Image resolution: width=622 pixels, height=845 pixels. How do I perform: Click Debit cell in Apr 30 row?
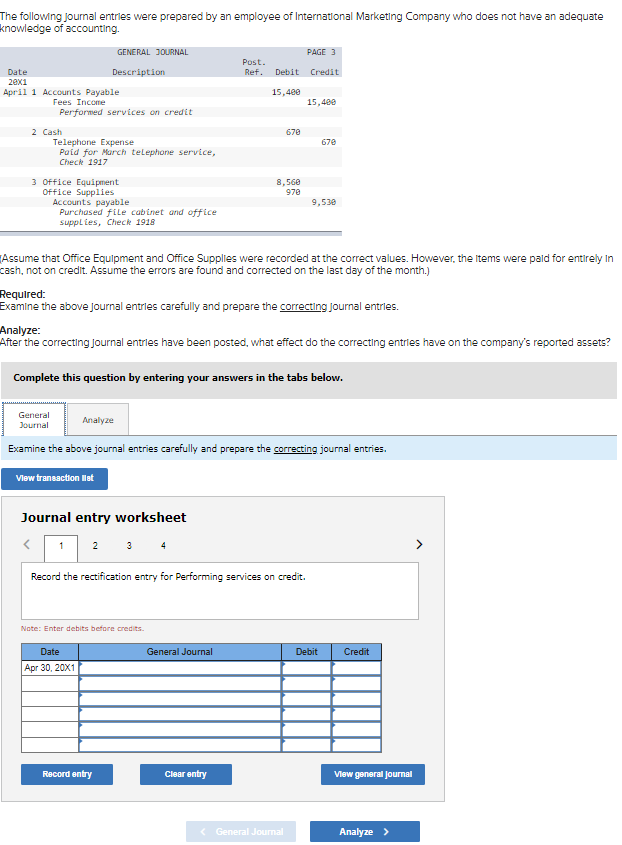[307, 668]
